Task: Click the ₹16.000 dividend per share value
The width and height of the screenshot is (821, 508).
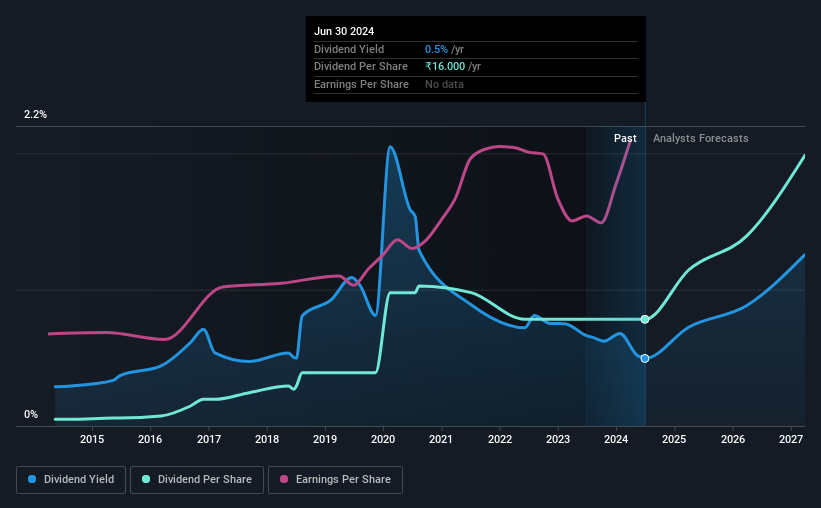Action: 445,67
